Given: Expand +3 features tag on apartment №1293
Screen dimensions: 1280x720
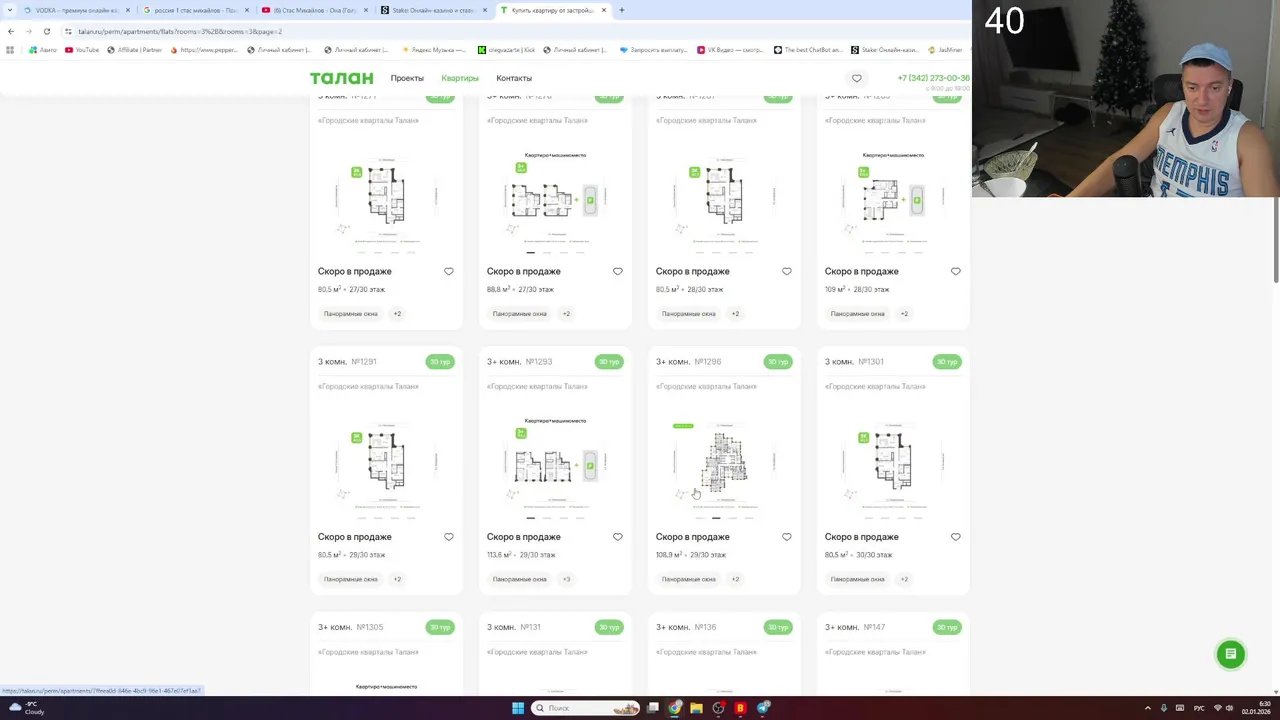Looking at the screenshot, I should pyautogui.click(x=566, y=579).
